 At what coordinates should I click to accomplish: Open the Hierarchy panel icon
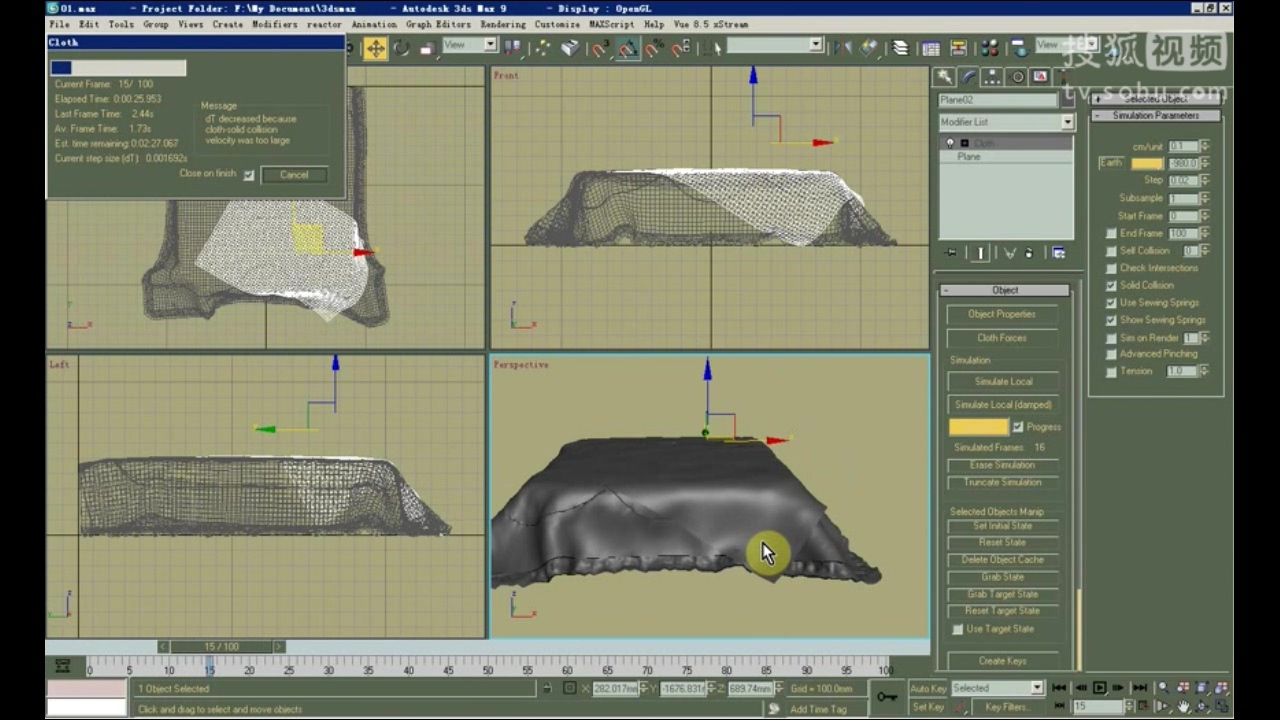993,76
